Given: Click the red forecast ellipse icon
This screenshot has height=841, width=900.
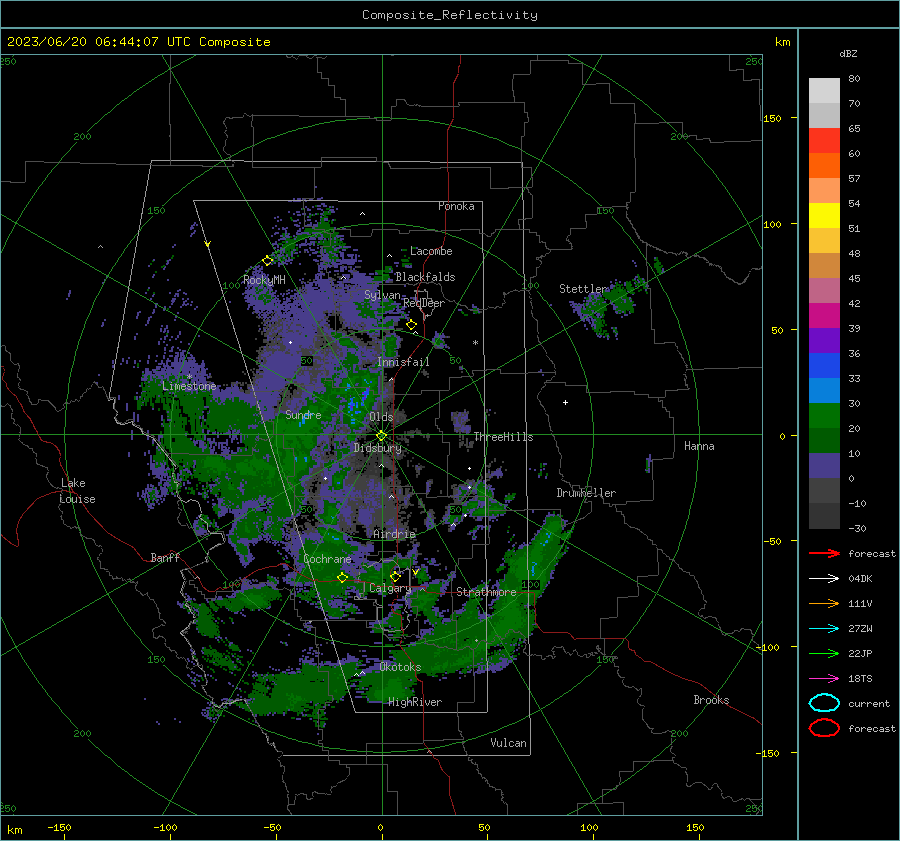Looking at the screenshot, I should pyautogui.click(x=824, y=728).
